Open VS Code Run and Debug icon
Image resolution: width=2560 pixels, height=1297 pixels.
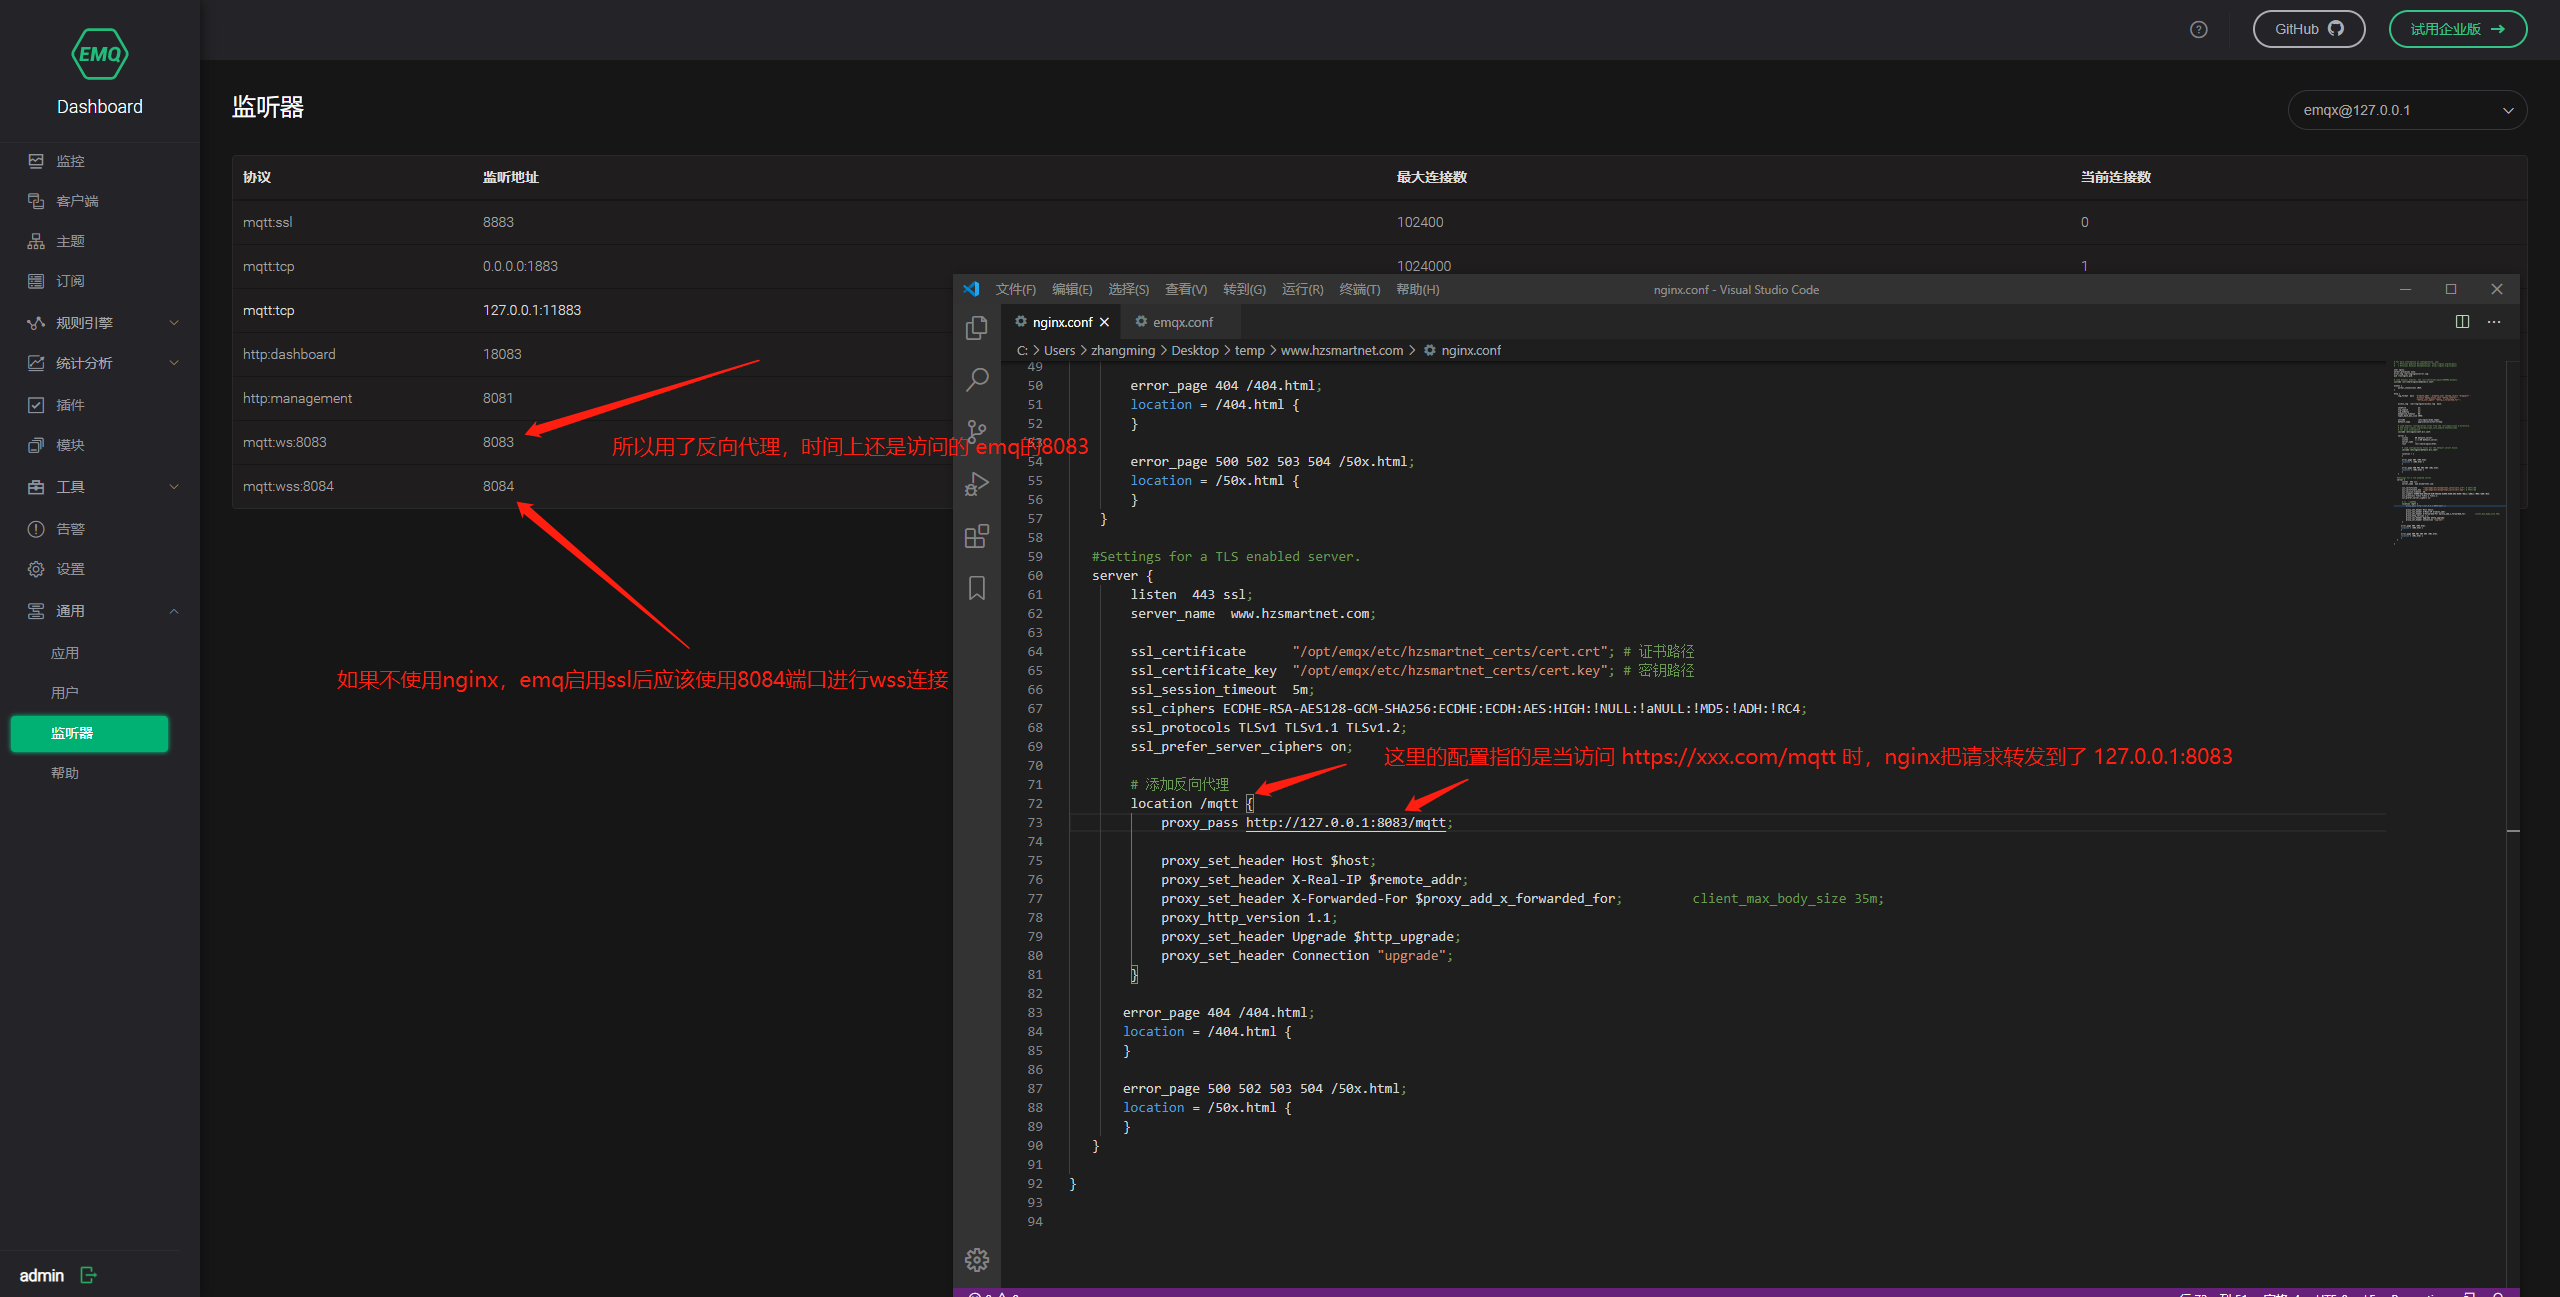point(977,484)
